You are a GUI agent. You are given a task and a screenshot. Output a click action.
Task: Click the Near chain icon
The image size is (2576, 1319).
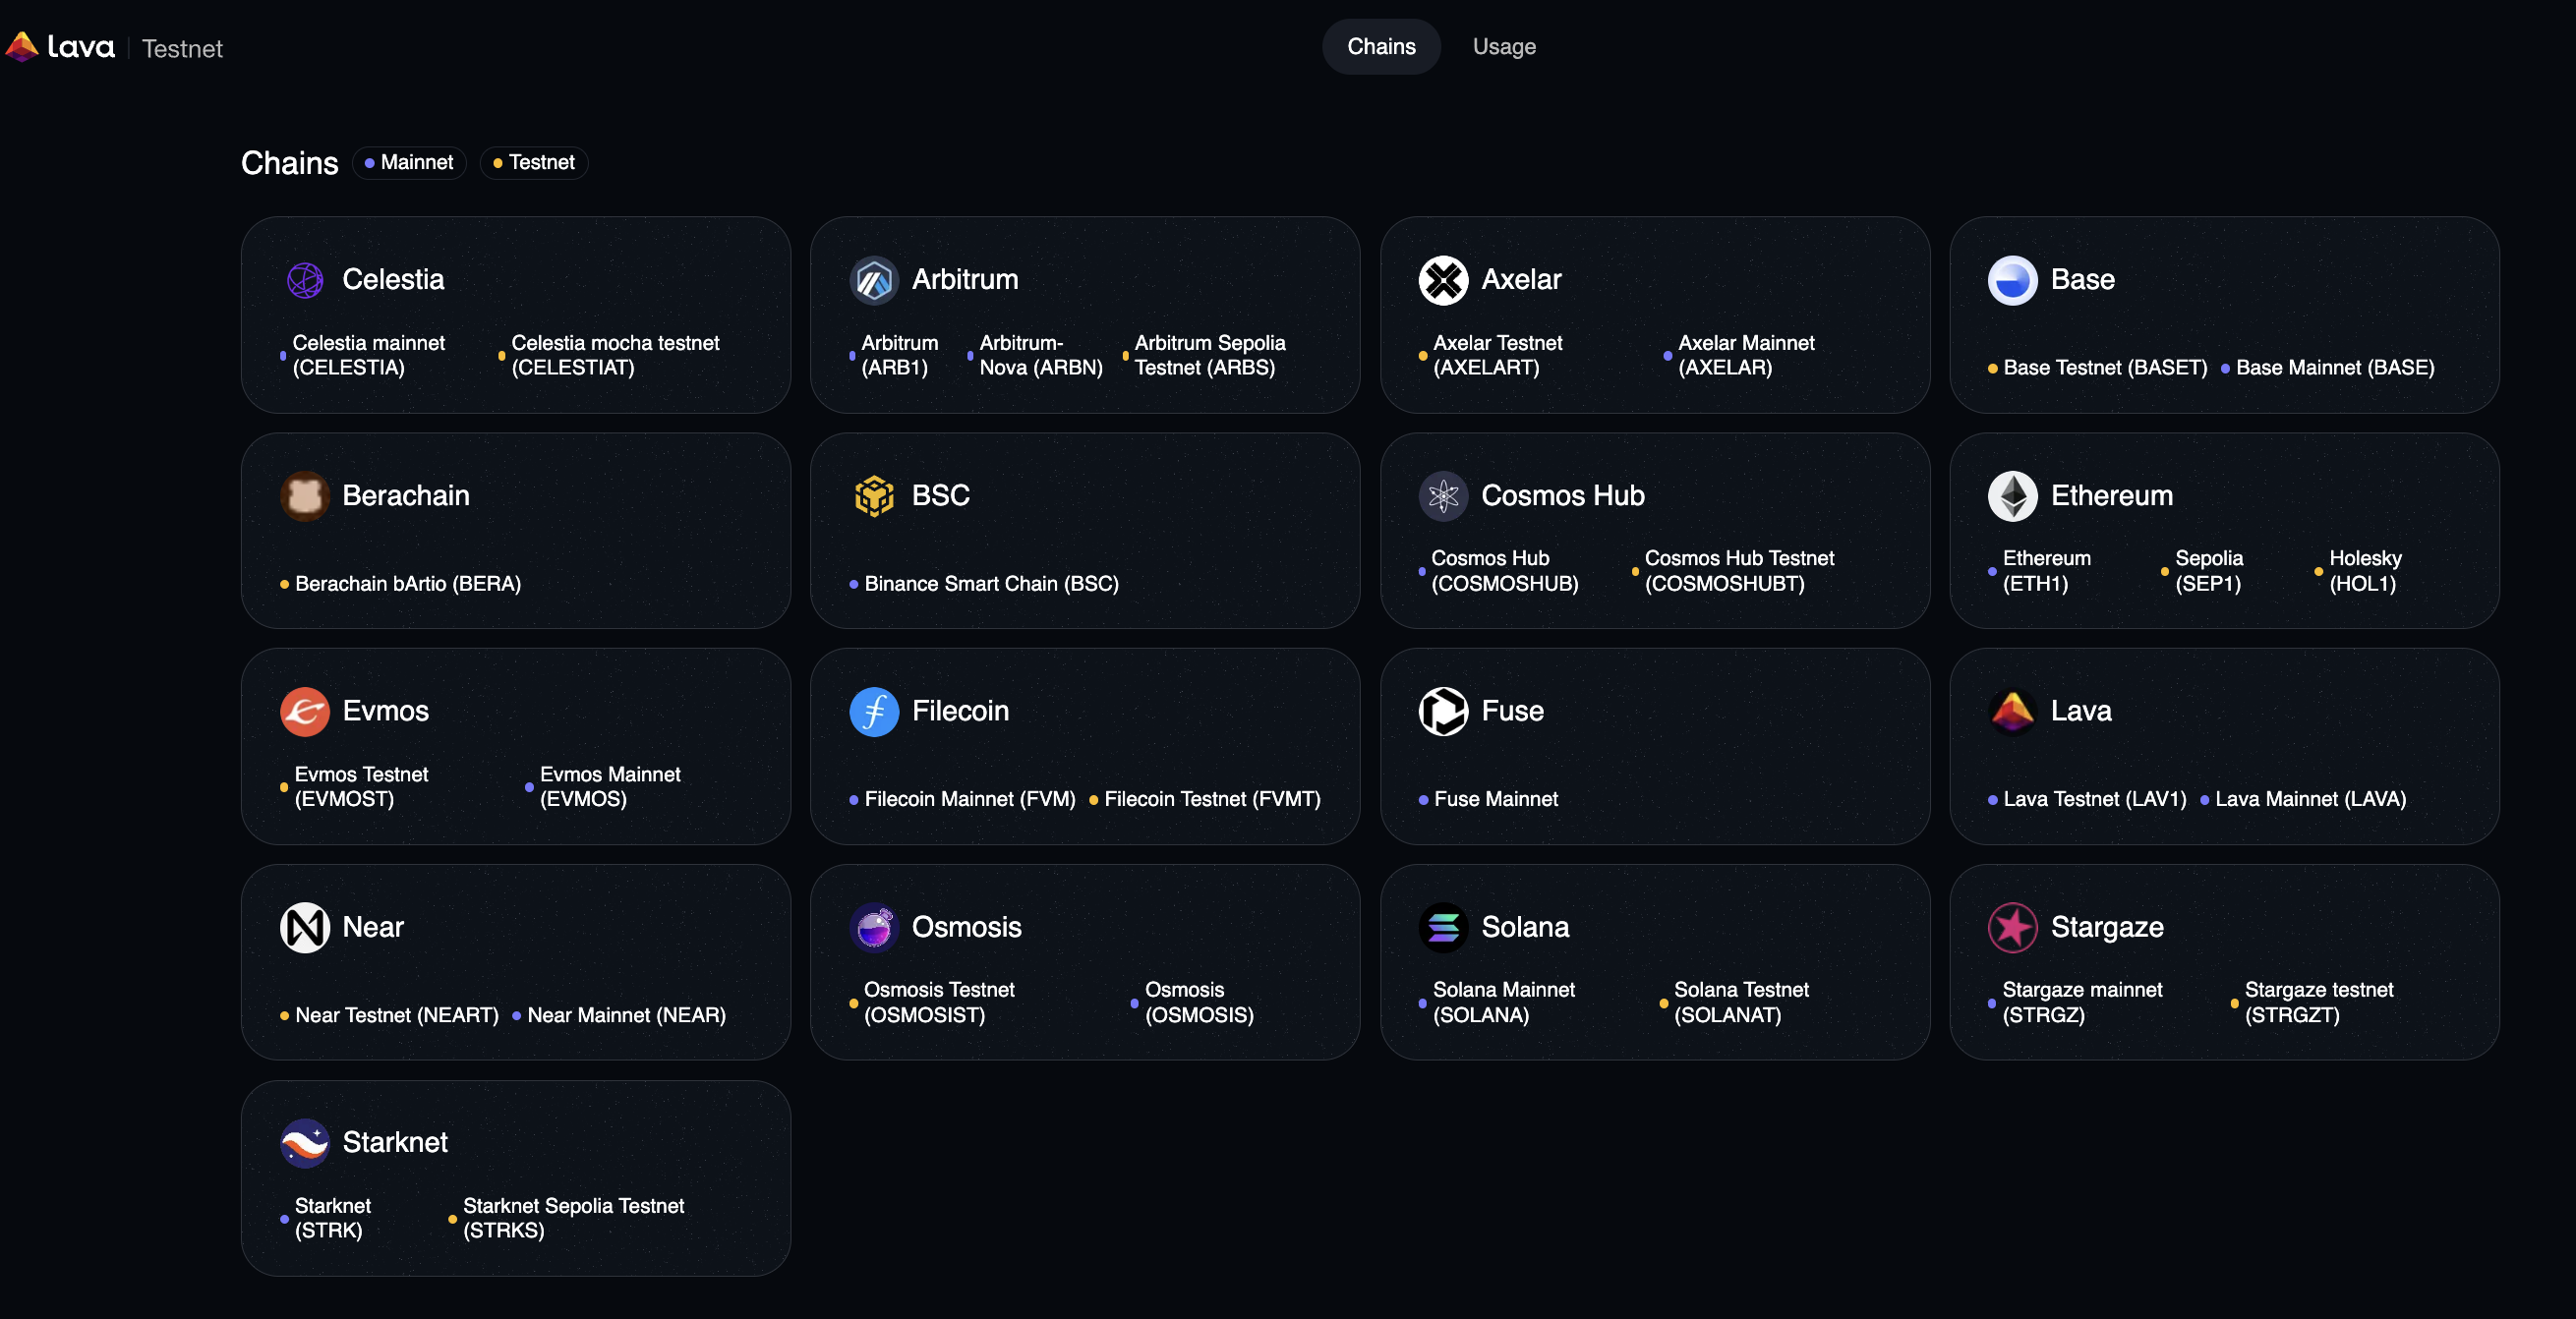(305, 928)
